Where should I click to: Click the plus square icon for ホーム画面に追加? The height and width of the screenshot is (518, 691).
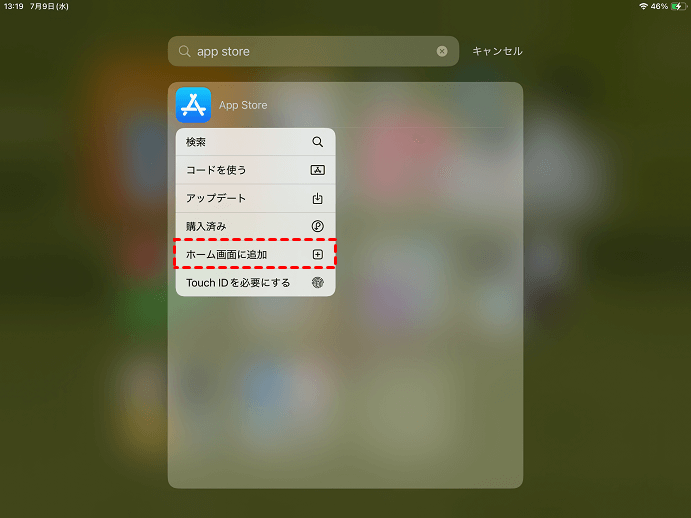tap(317, 254)
